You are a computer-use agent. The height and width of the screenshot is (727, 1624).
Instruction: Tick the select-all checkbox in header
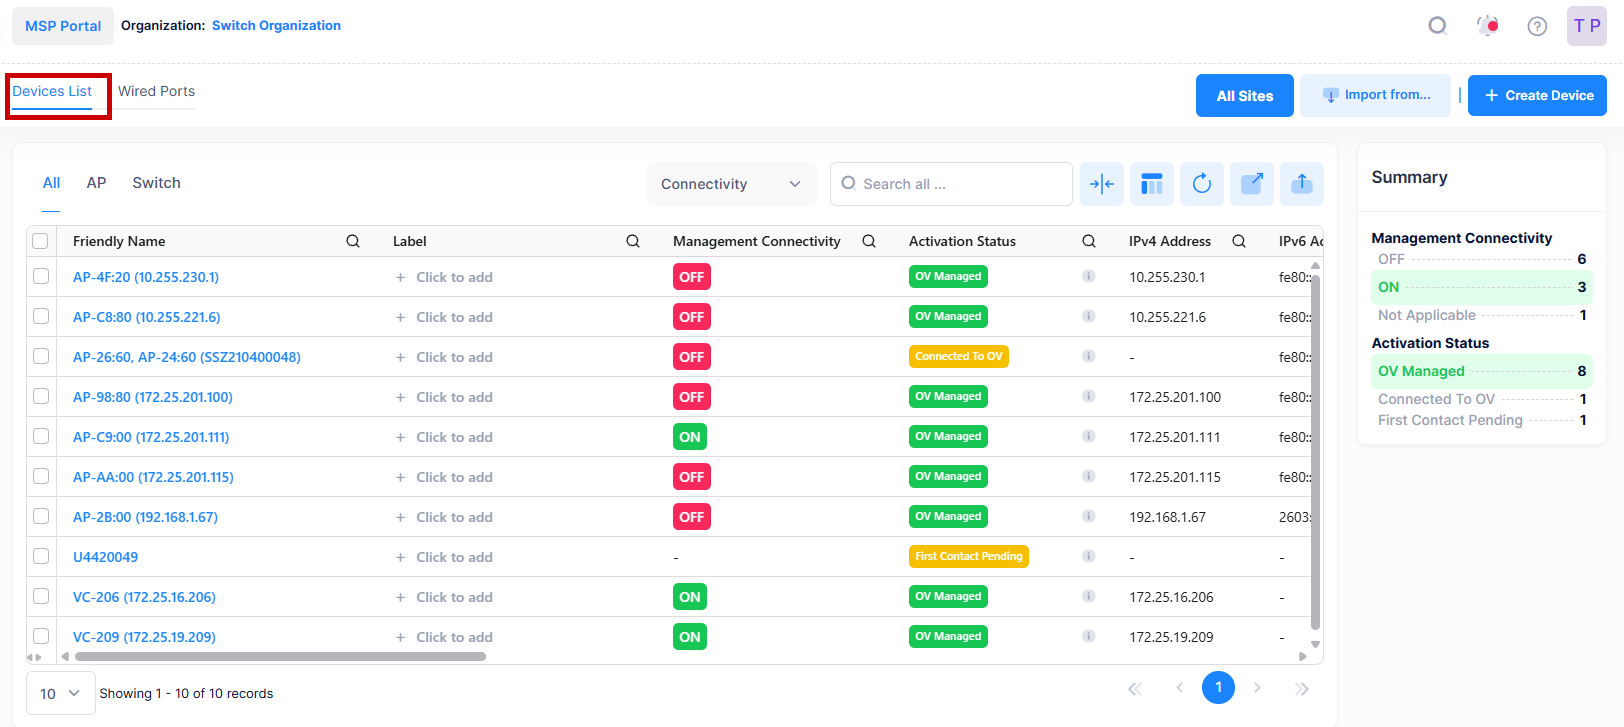pyautogui.click(x=41, y=241)
